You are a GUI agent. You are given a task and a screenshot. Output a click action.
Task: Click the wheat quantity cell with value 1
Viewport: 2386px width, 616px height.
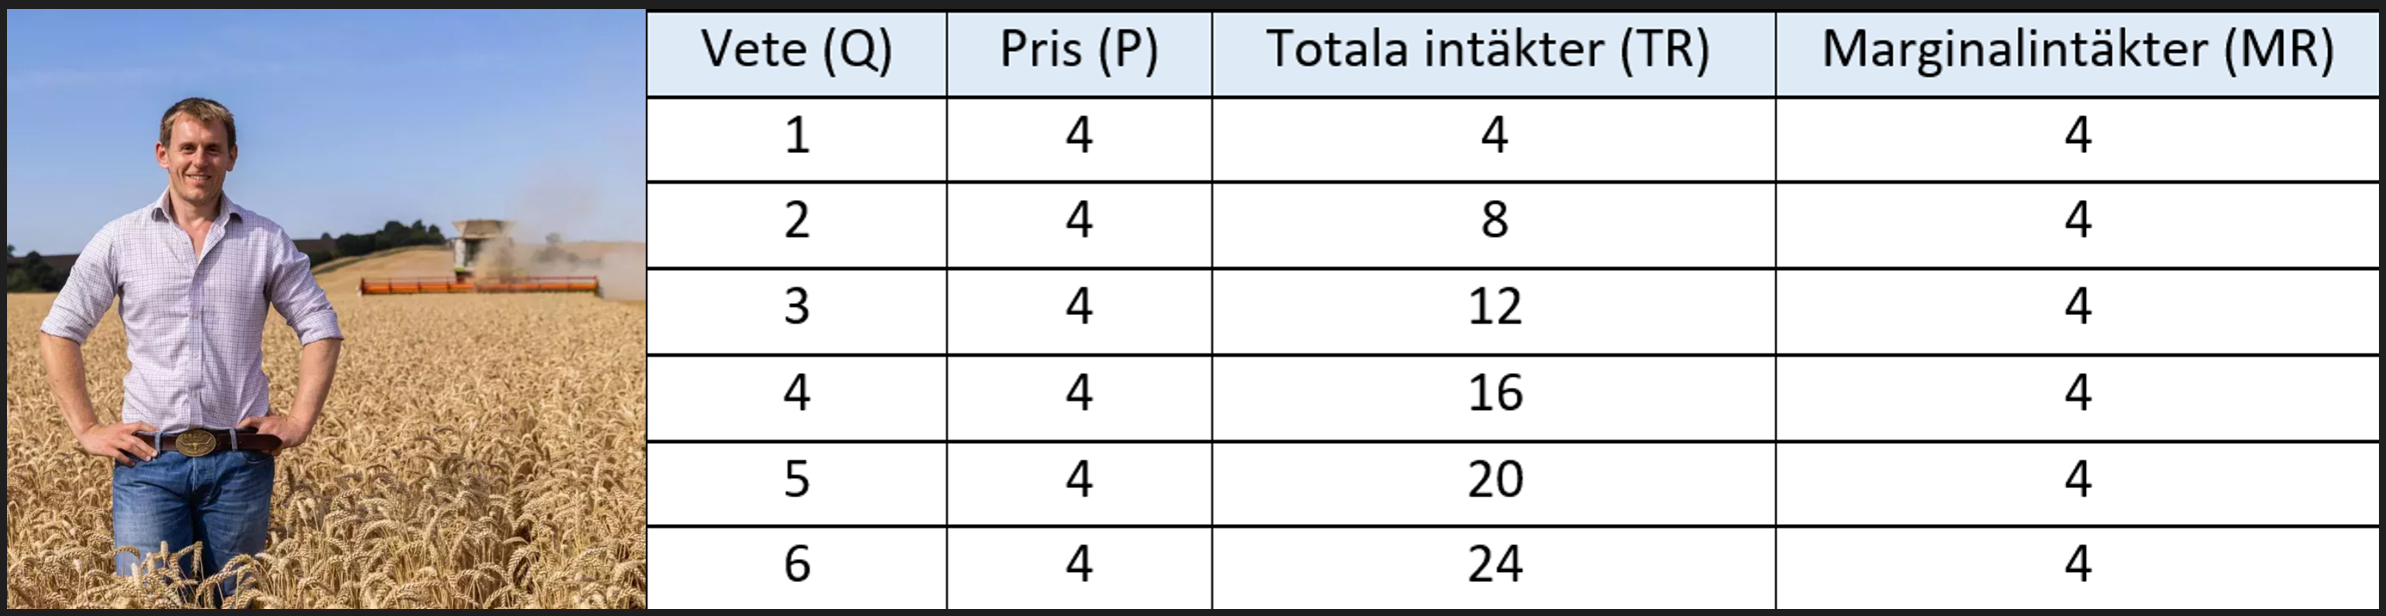tap(796, 136)
